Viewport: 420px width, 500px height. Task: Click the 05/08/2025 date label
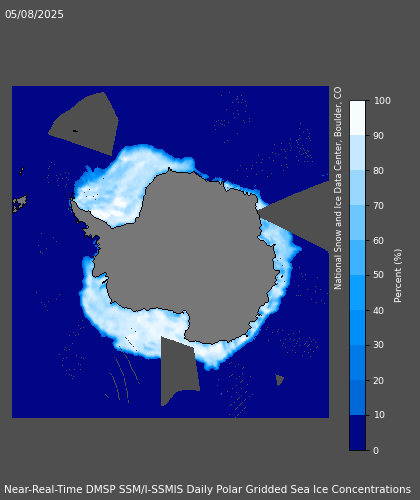tap(34, 14)
